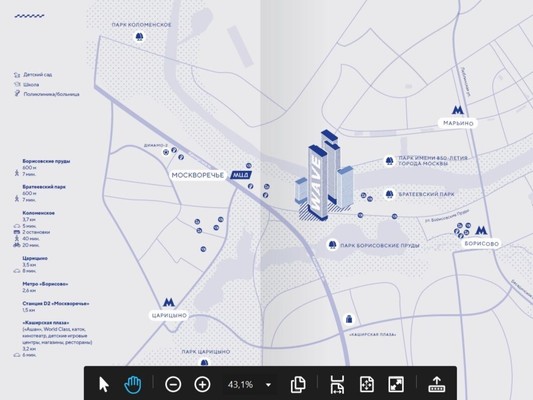Click the tree icon beside Братеевский парк map label

pyautogui.click(x=389, y=194)
